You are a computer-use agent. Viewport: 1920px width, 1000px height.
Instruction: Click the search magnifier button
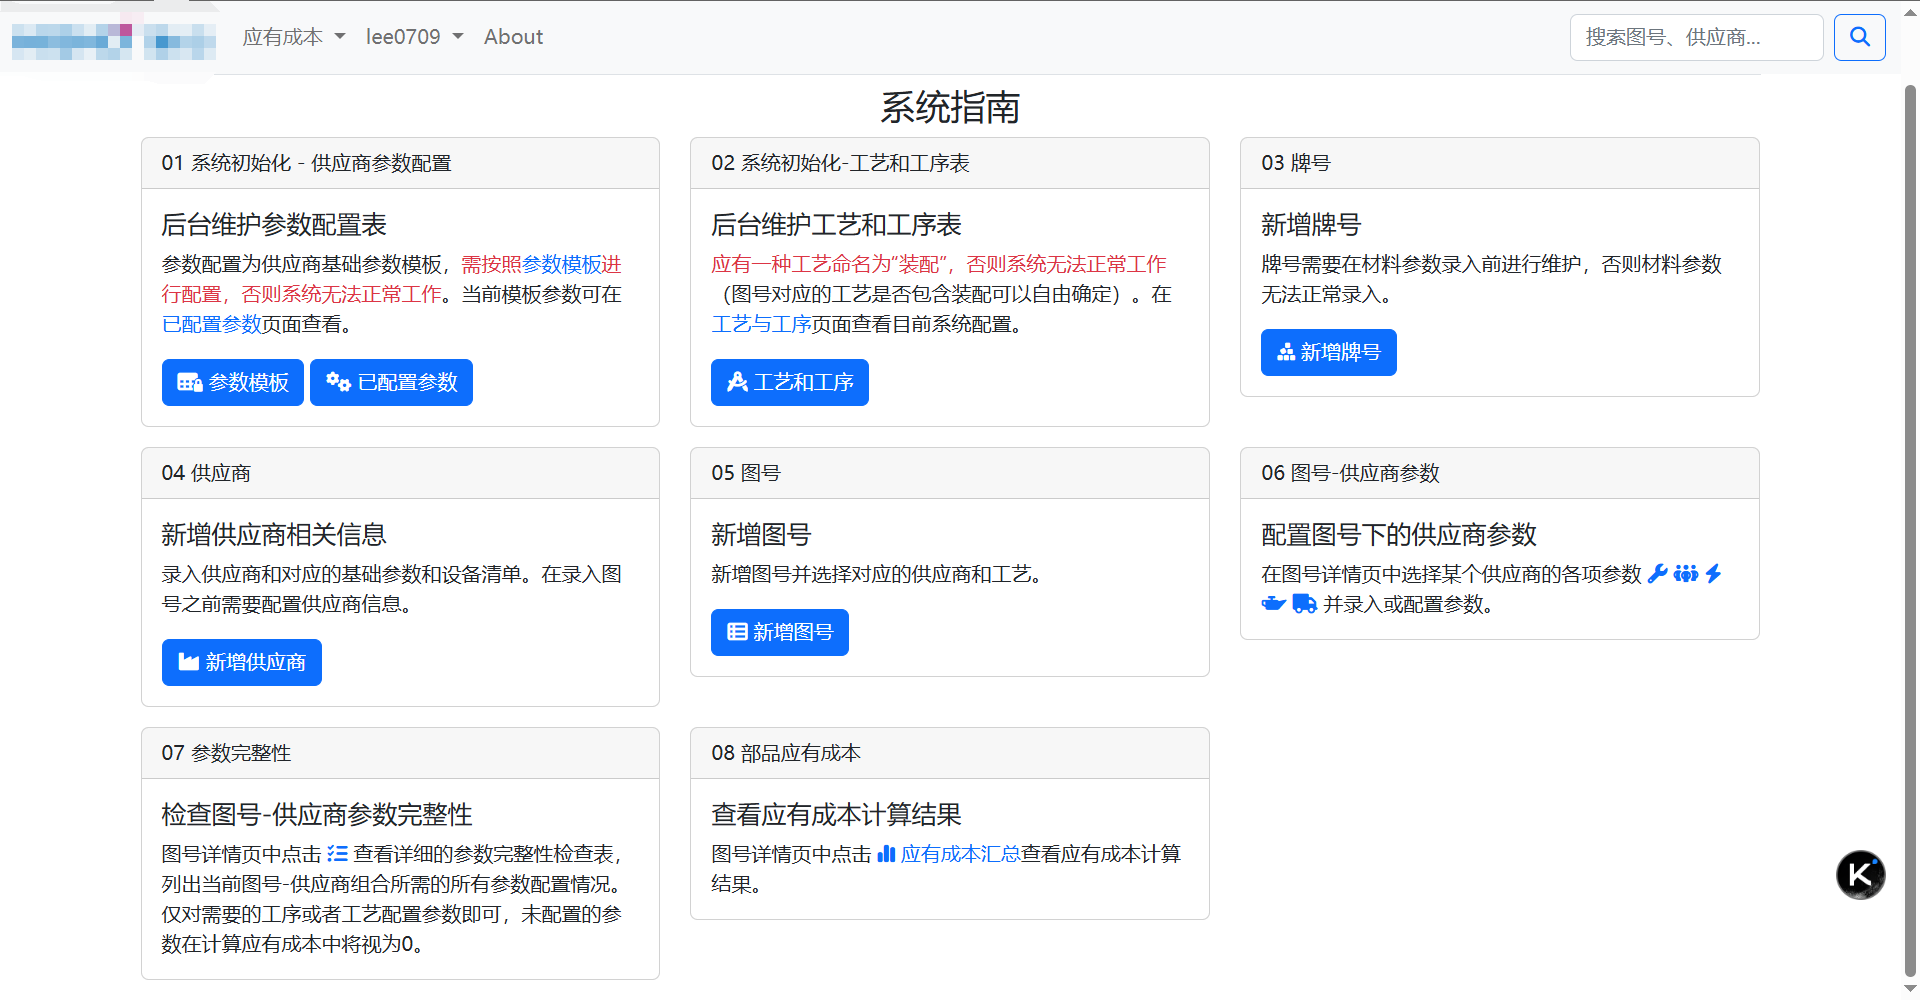click(1859, 37)
